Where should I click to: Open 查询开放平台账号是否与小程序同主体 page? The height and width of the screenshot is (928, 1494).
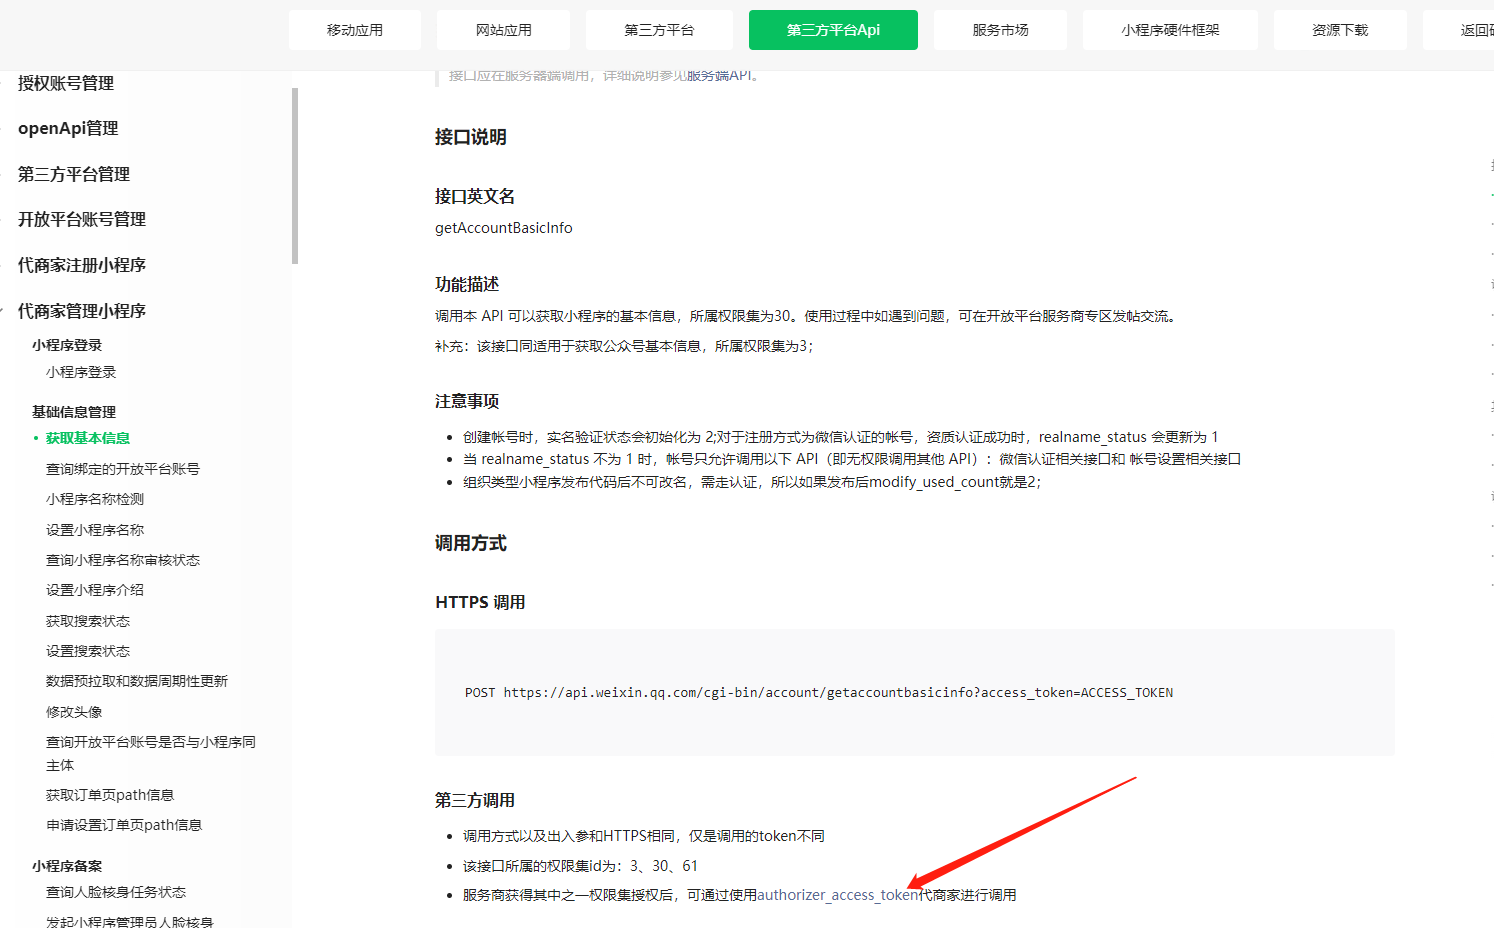[x=151, y=753]
